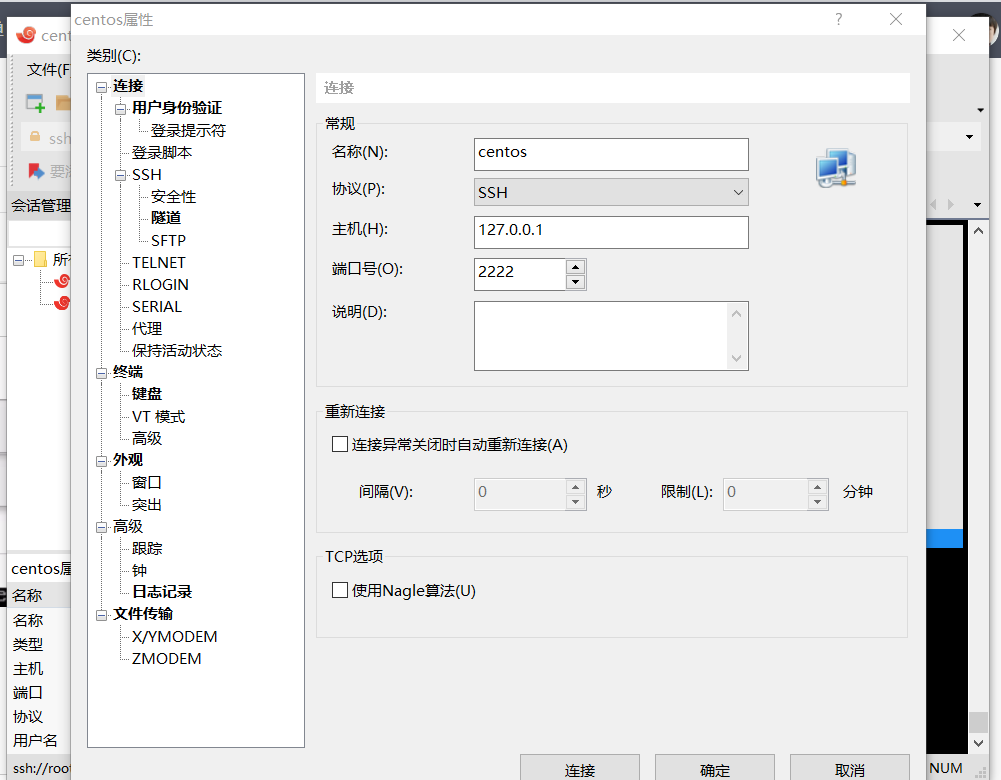Viewport: 1001px width, 780px height.
Task: Collapse the 连接 tree node
Action: (x=102, y=87)
